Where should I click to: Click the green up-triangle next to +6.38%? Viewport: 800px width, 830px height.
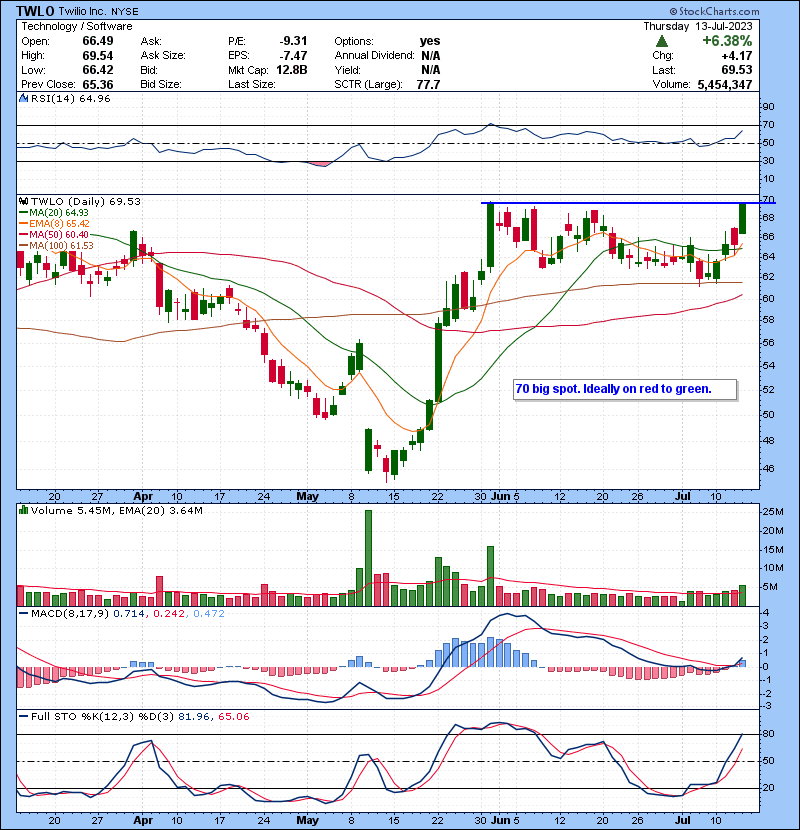661,41
